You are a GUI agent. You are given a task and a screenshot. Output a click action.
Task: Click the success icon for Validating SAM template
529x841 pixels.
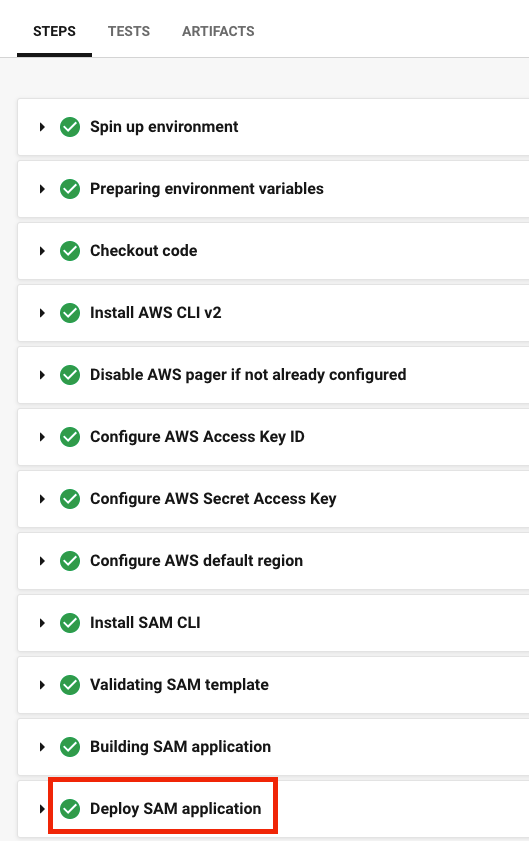click(x=70, y=685)
